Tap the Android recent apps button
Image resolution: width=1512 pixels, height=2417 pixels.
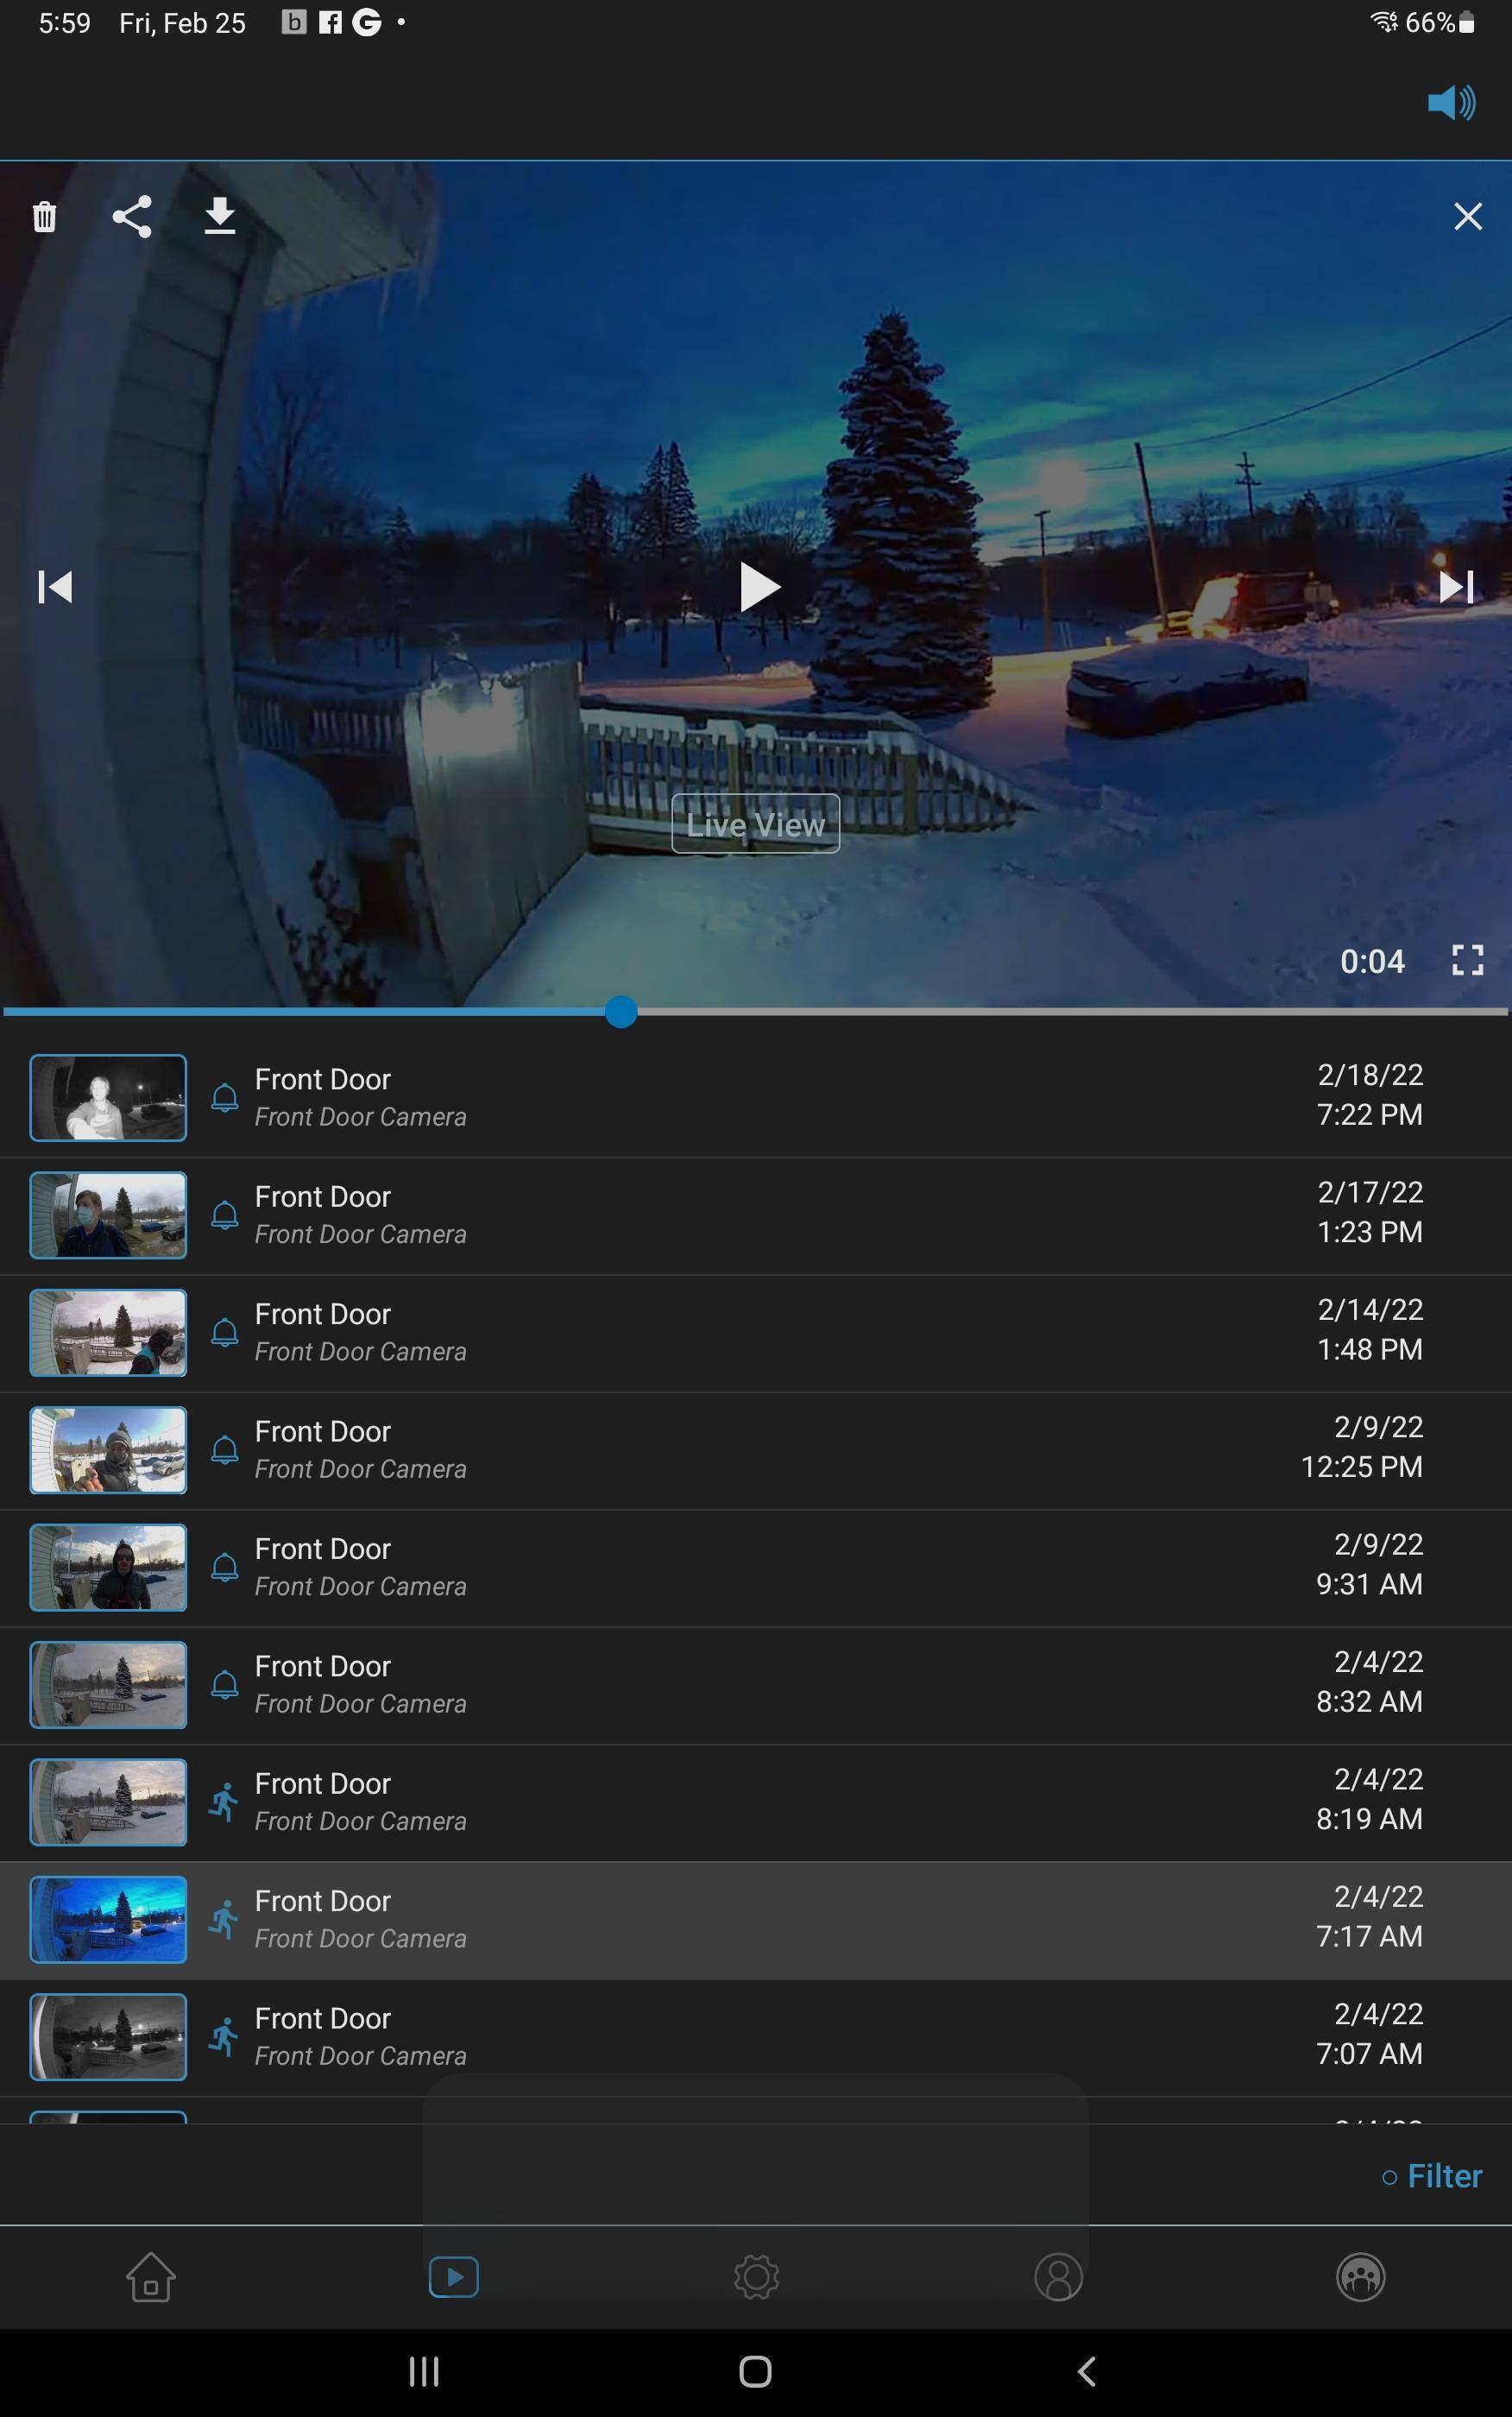[424, 2371]
